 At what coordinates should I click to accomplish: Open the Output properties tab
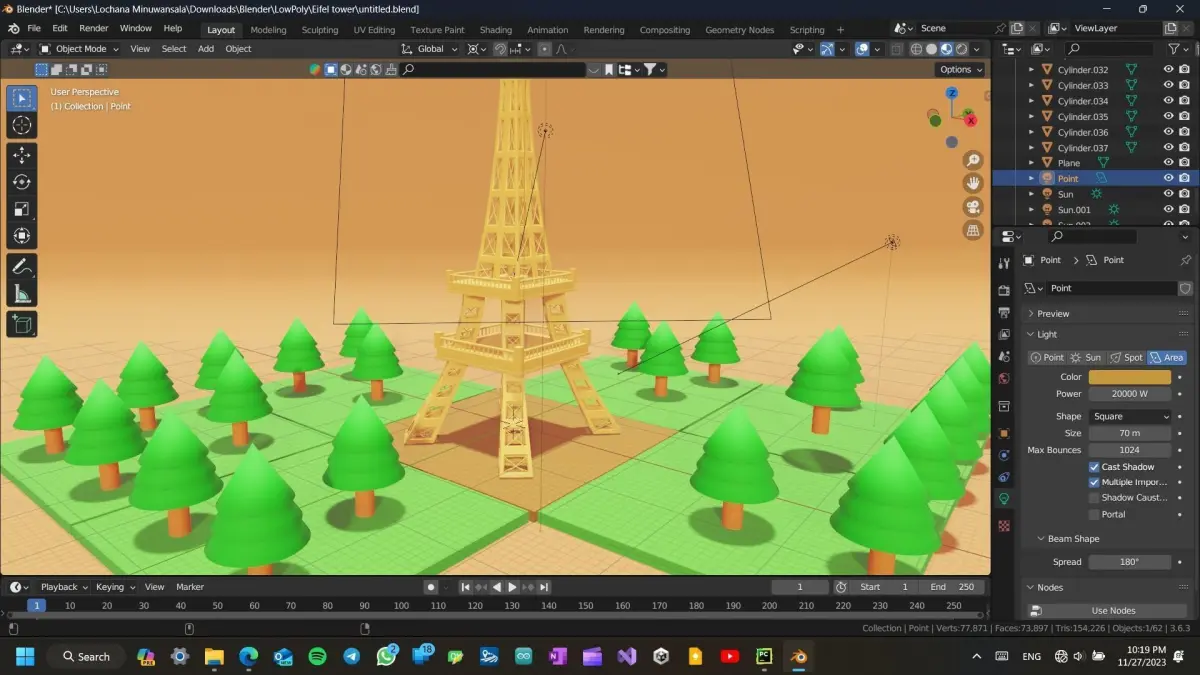[1004, 313]
